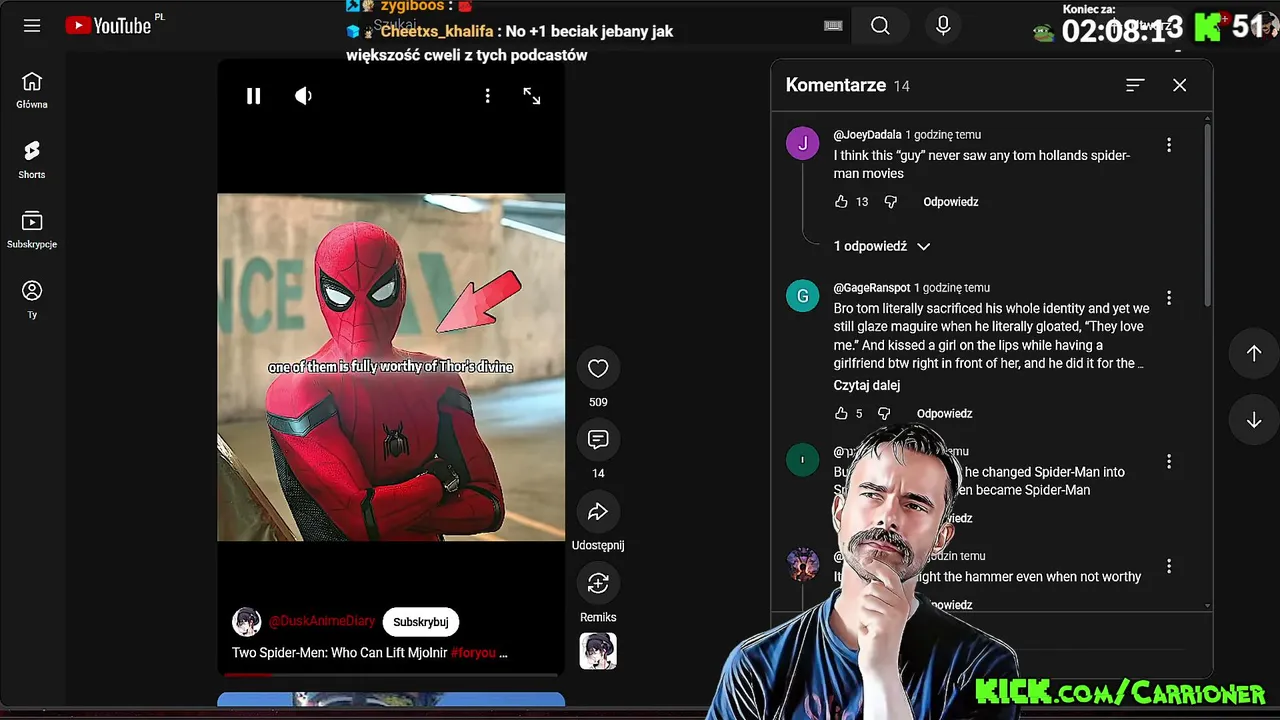Like the Short with the heart icon
The image size is (1280, 720).
tap(598, 368)
